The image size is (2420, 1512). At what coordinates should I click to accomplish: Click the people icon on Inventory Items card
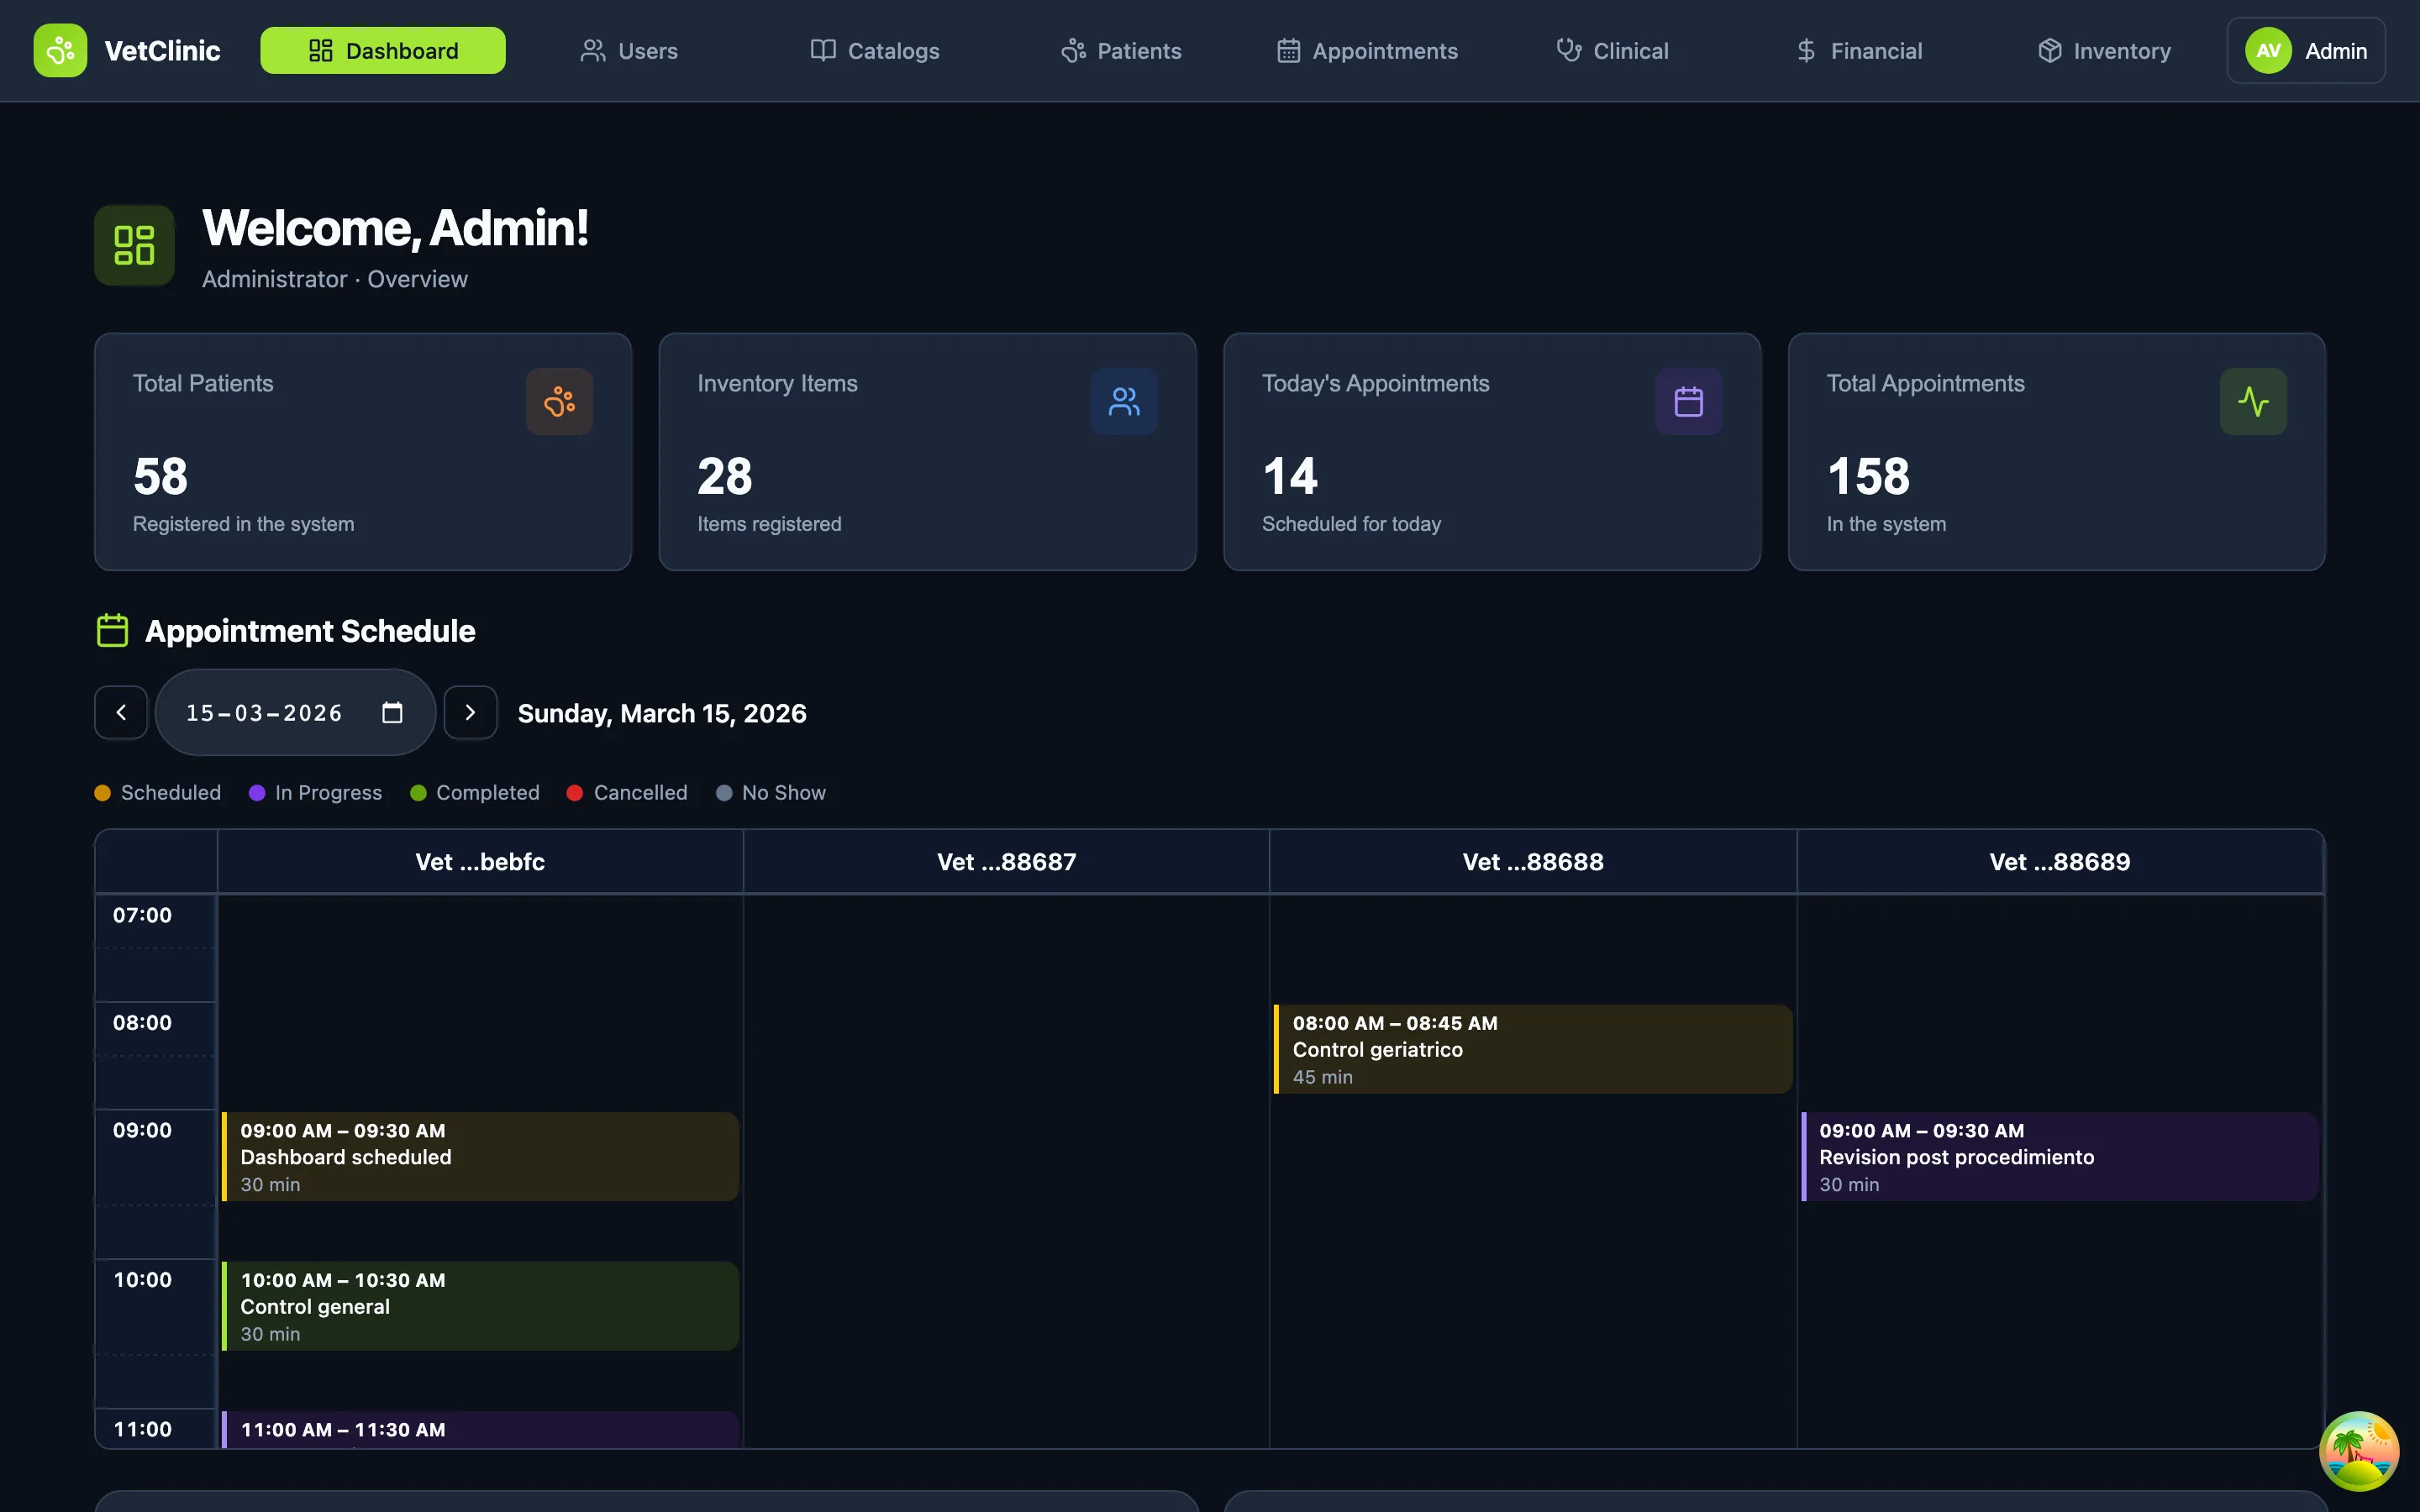coord(1124,402)
